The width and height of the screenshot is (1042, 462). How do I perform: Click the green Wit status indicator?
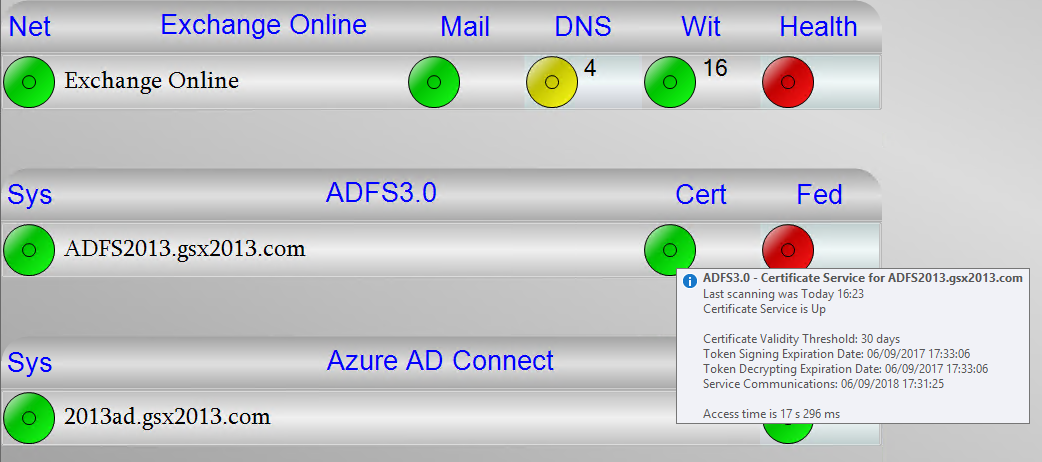pos(670,82)
